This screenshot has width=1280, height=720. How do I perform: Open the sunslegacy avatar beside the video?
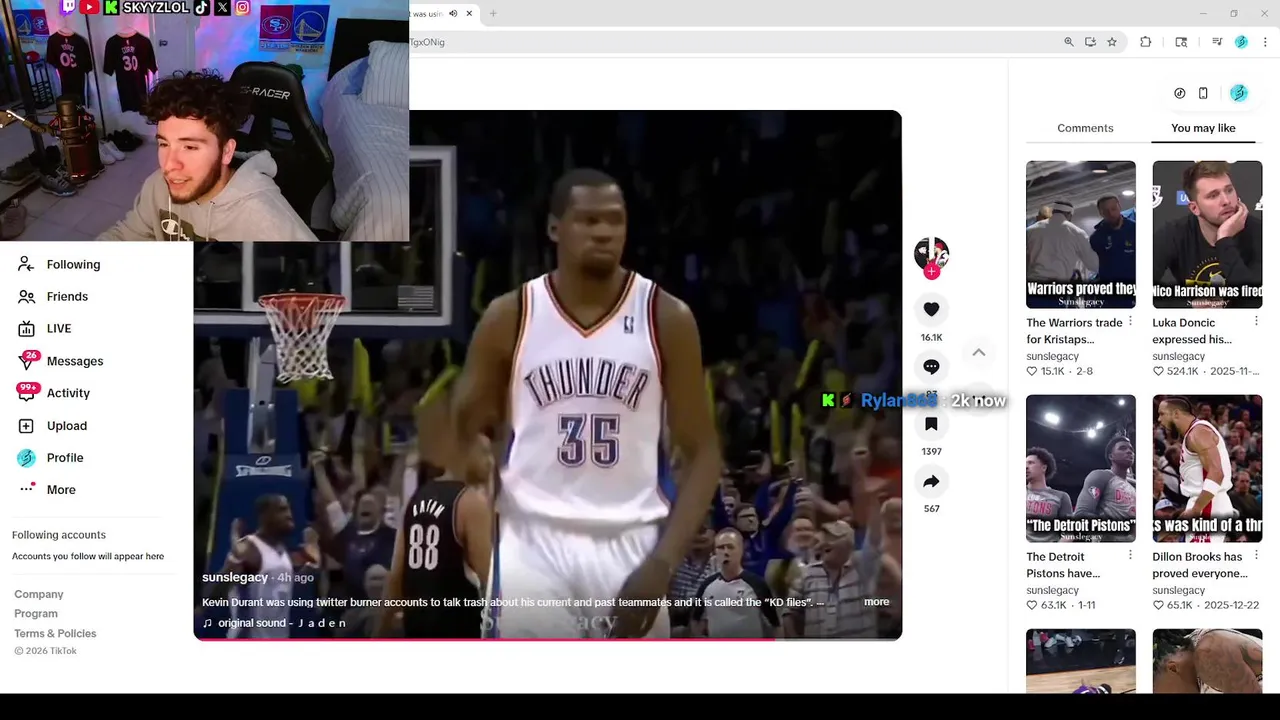tap(931, 254)
